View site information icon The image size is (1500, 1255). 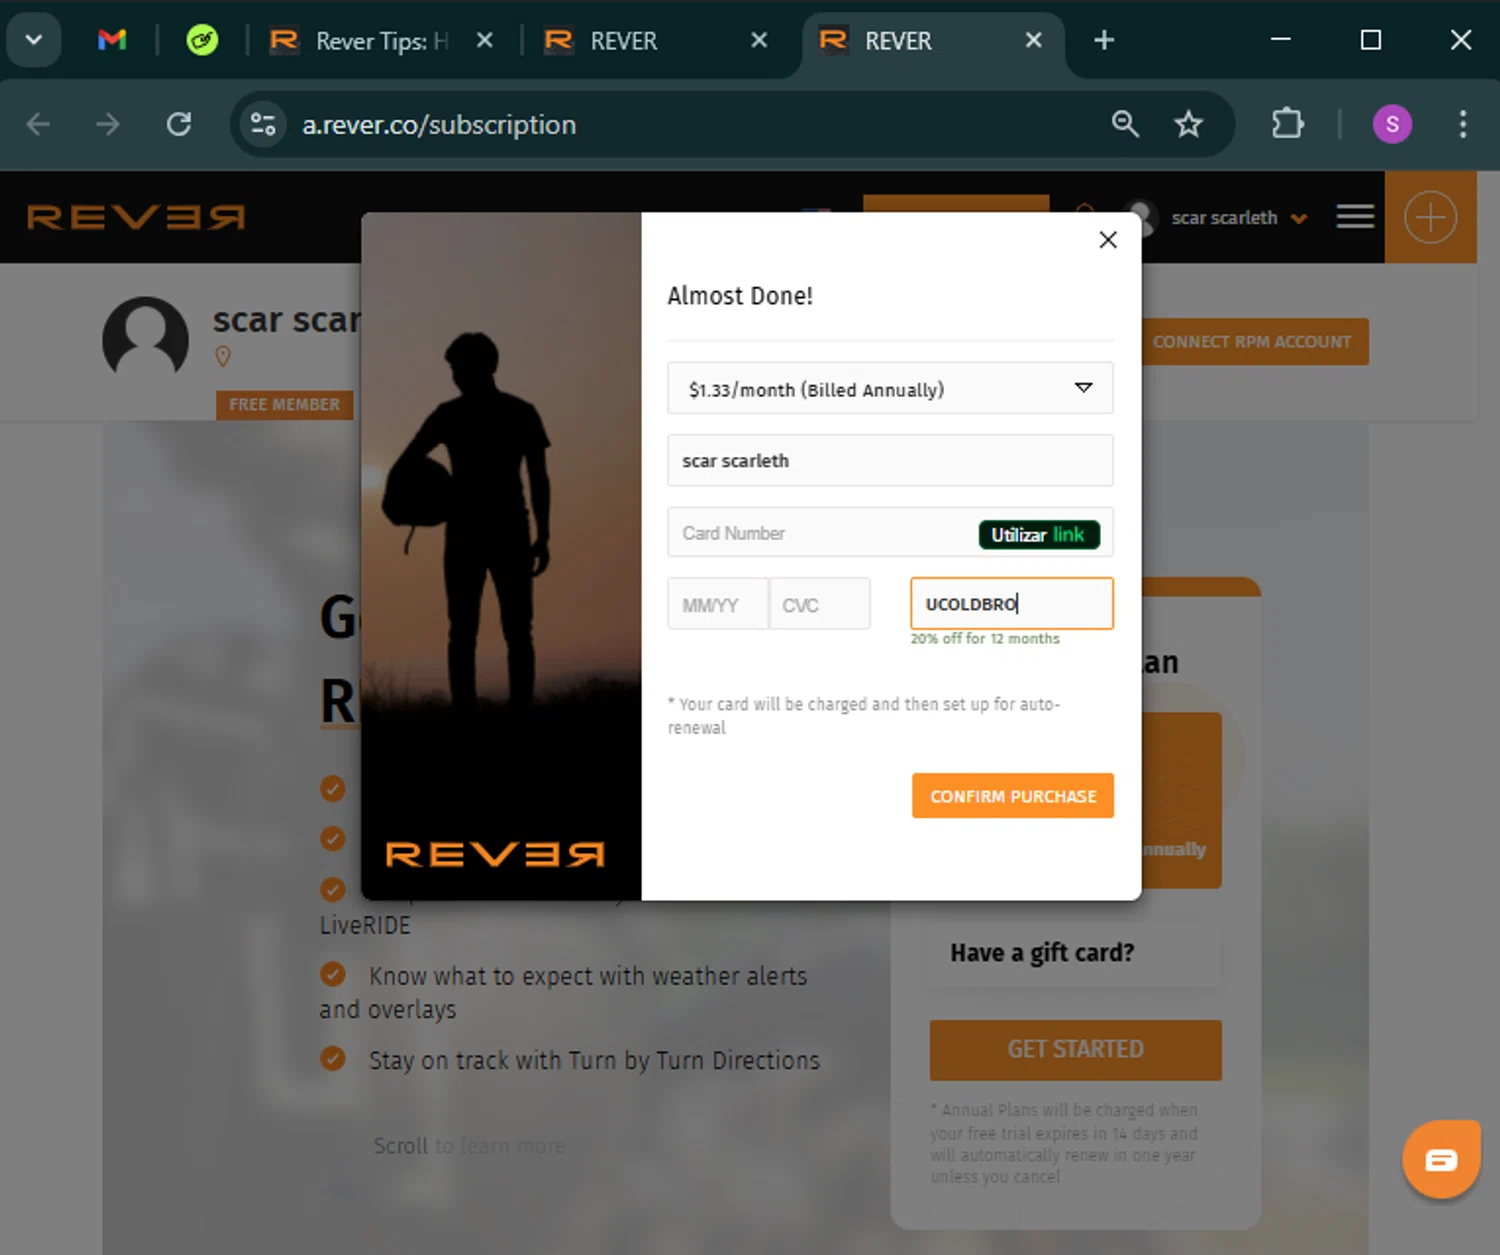tap(263, 124)
